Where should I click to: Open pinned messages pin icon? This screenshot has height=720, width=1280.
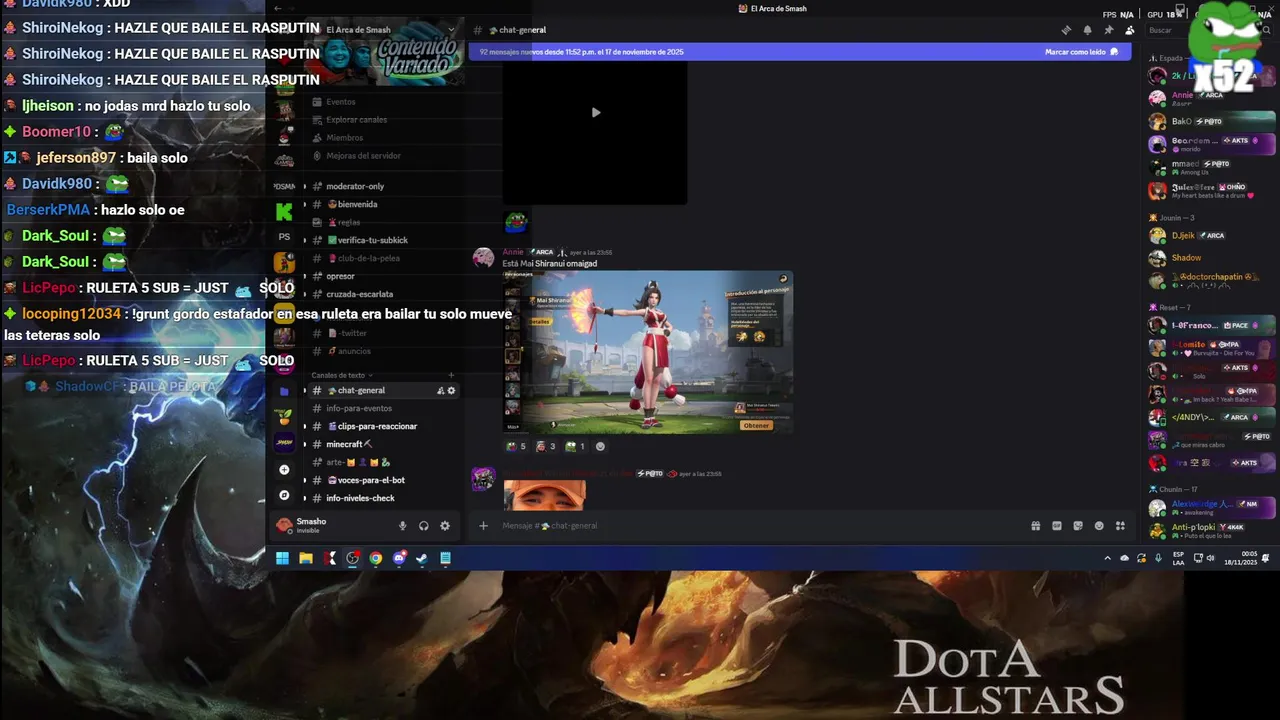1108,30
